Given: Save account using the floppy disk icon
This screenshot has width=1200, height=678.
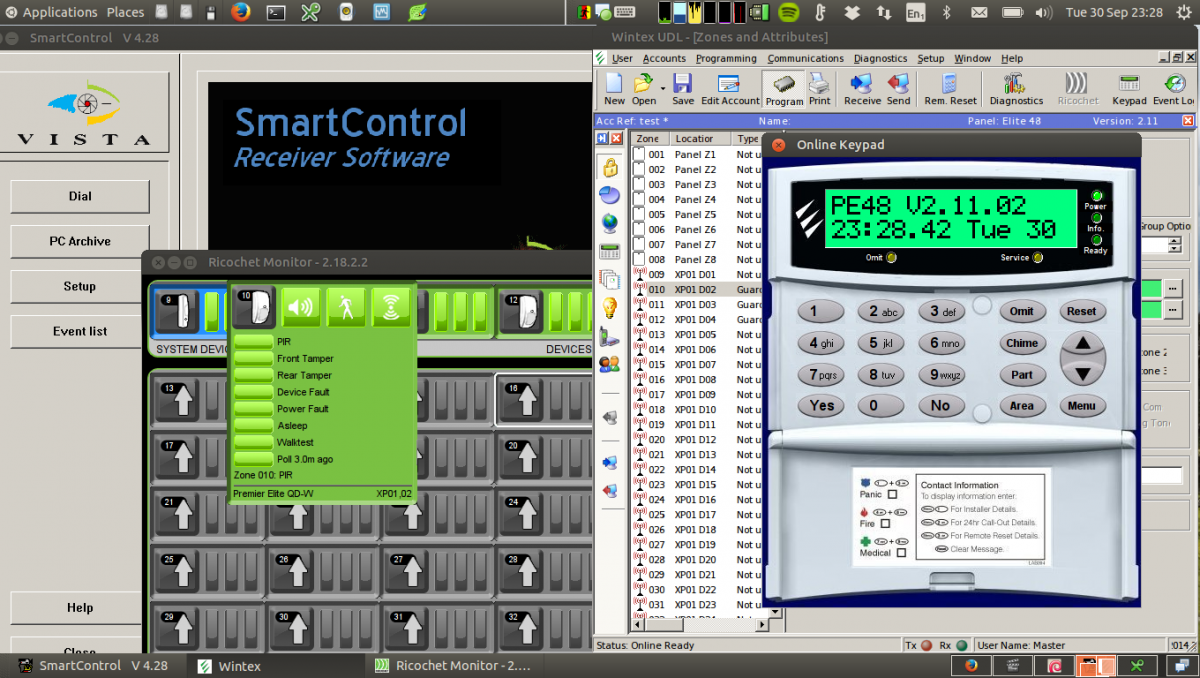Looking at the screenshot, I should pyautogui.click(x=683, y=89).
